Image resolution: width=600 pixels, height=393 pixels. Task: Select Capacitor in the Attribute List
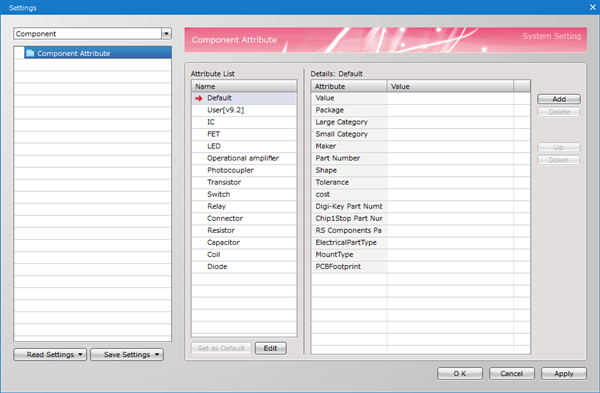click(244, 243)
